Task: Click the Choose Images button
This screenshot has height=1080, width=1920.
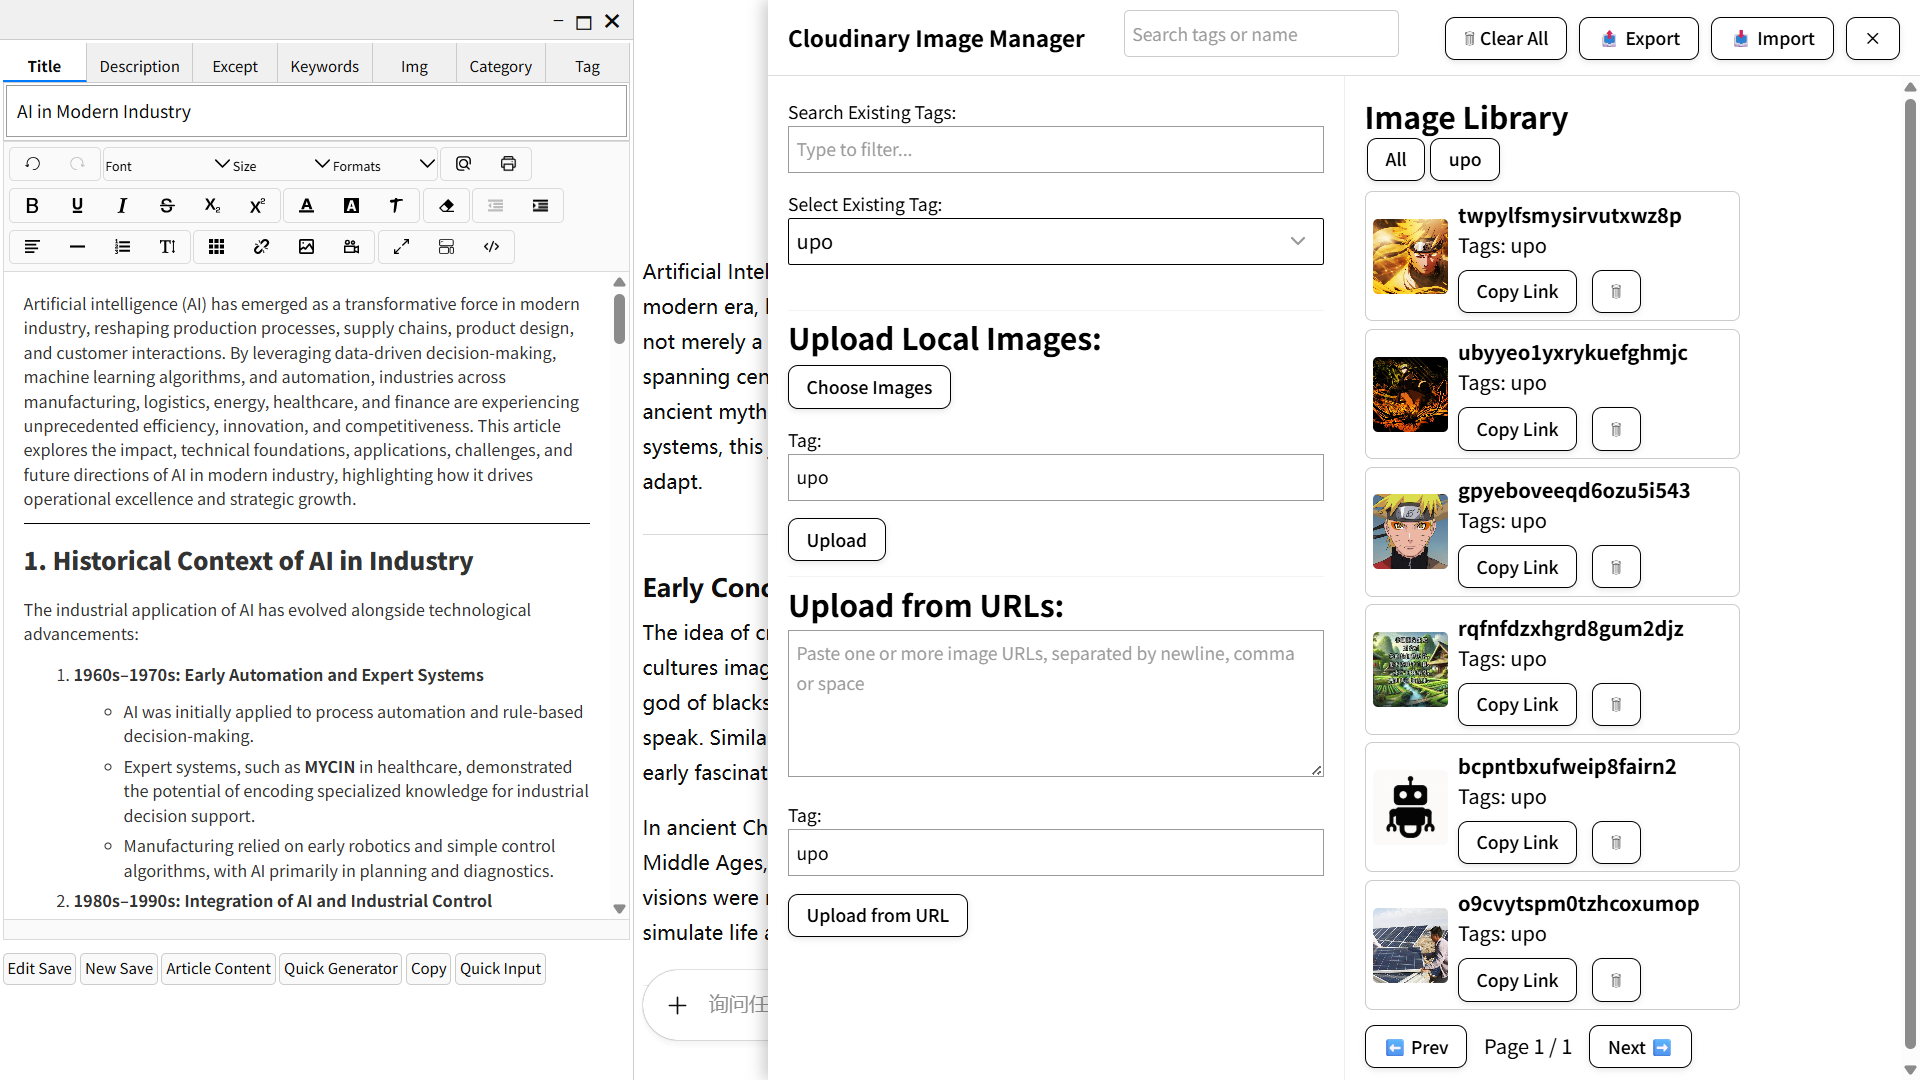Action: tap(869, 388)
